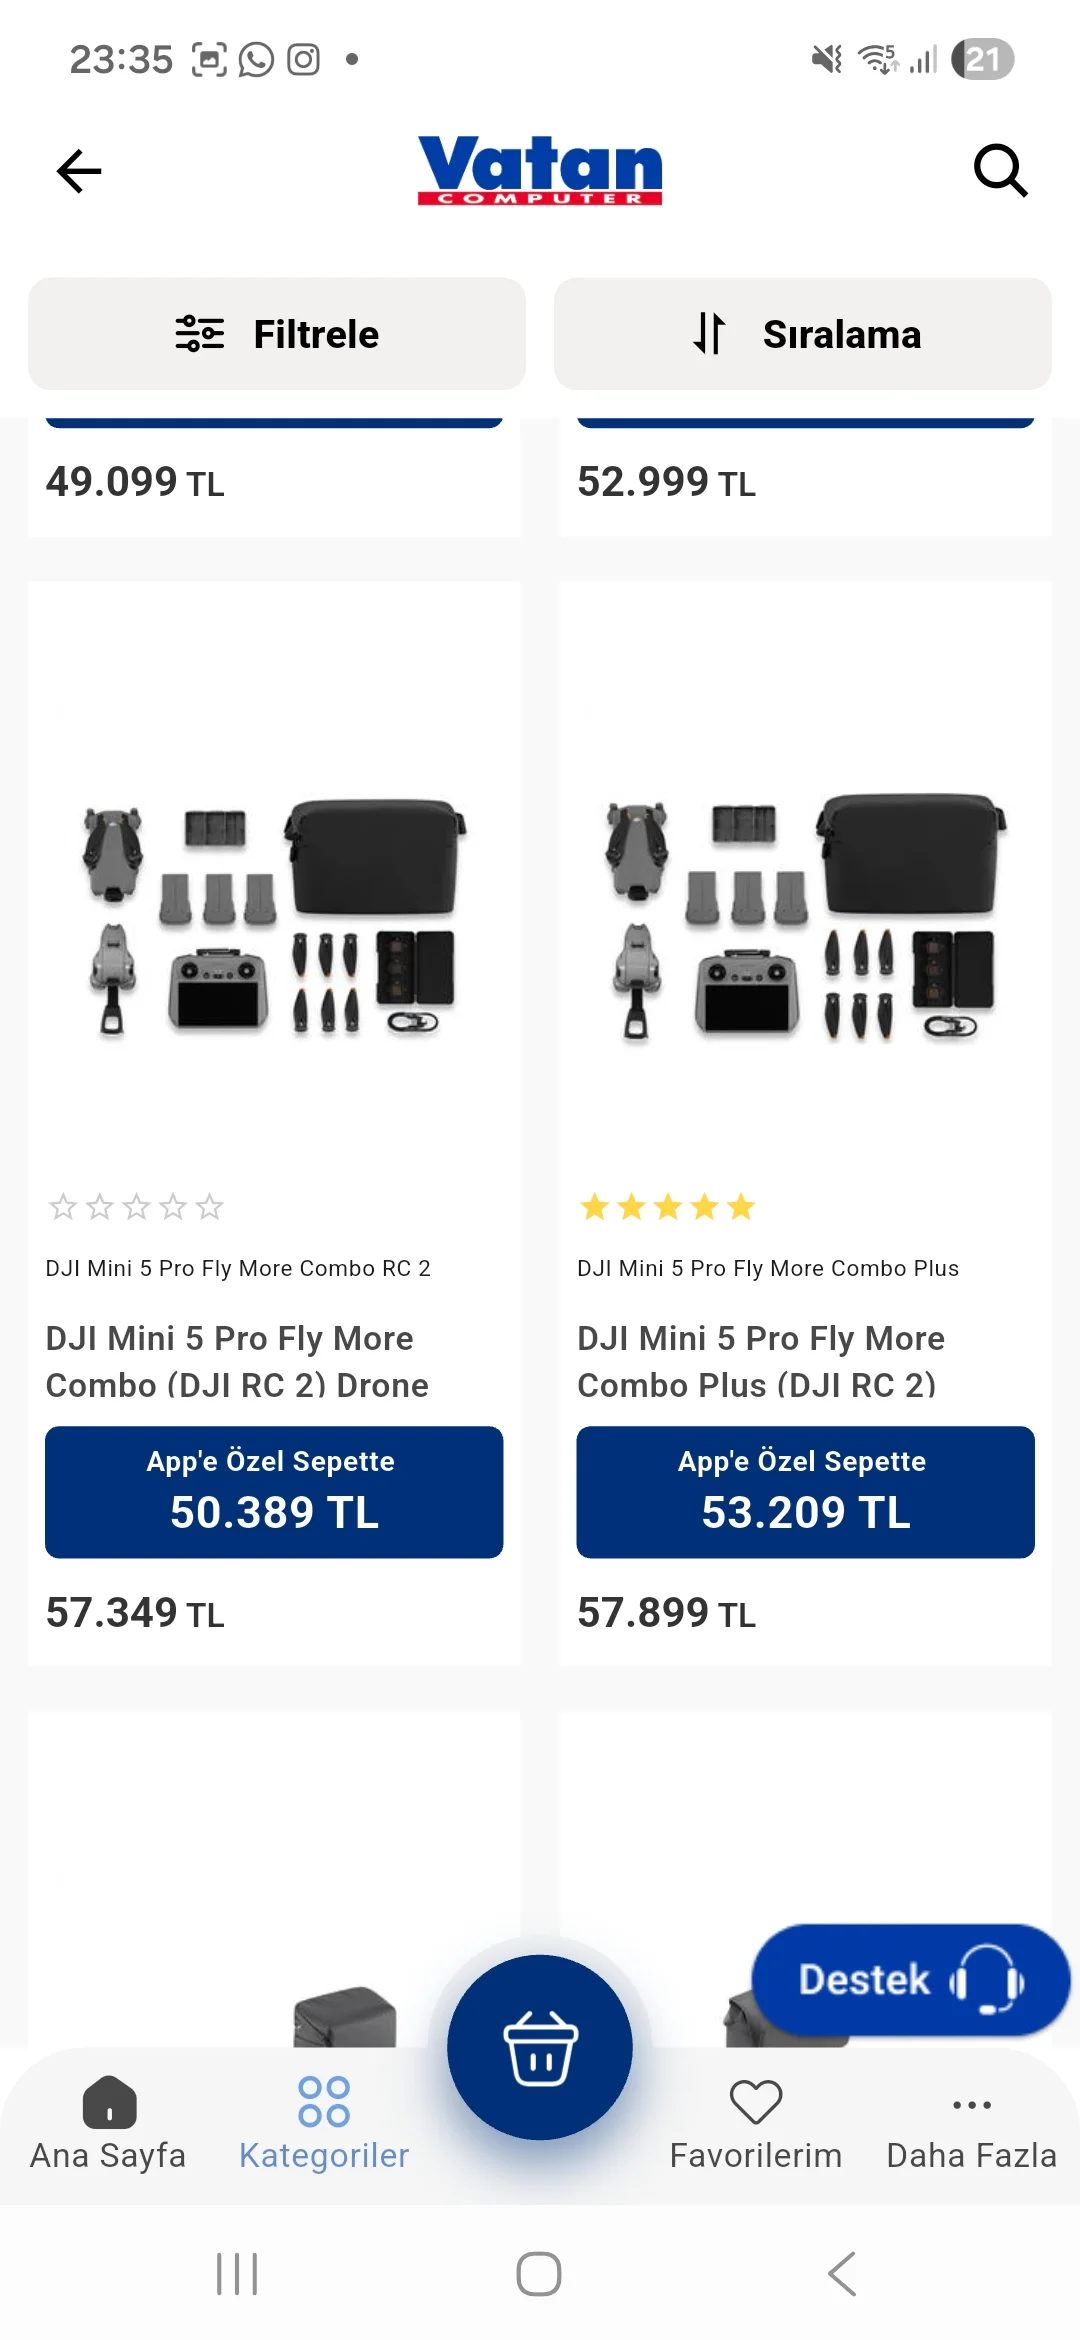Tap the Vatan Computer logo
This screenshot has width=1080, height=2340.
[540, 170]
